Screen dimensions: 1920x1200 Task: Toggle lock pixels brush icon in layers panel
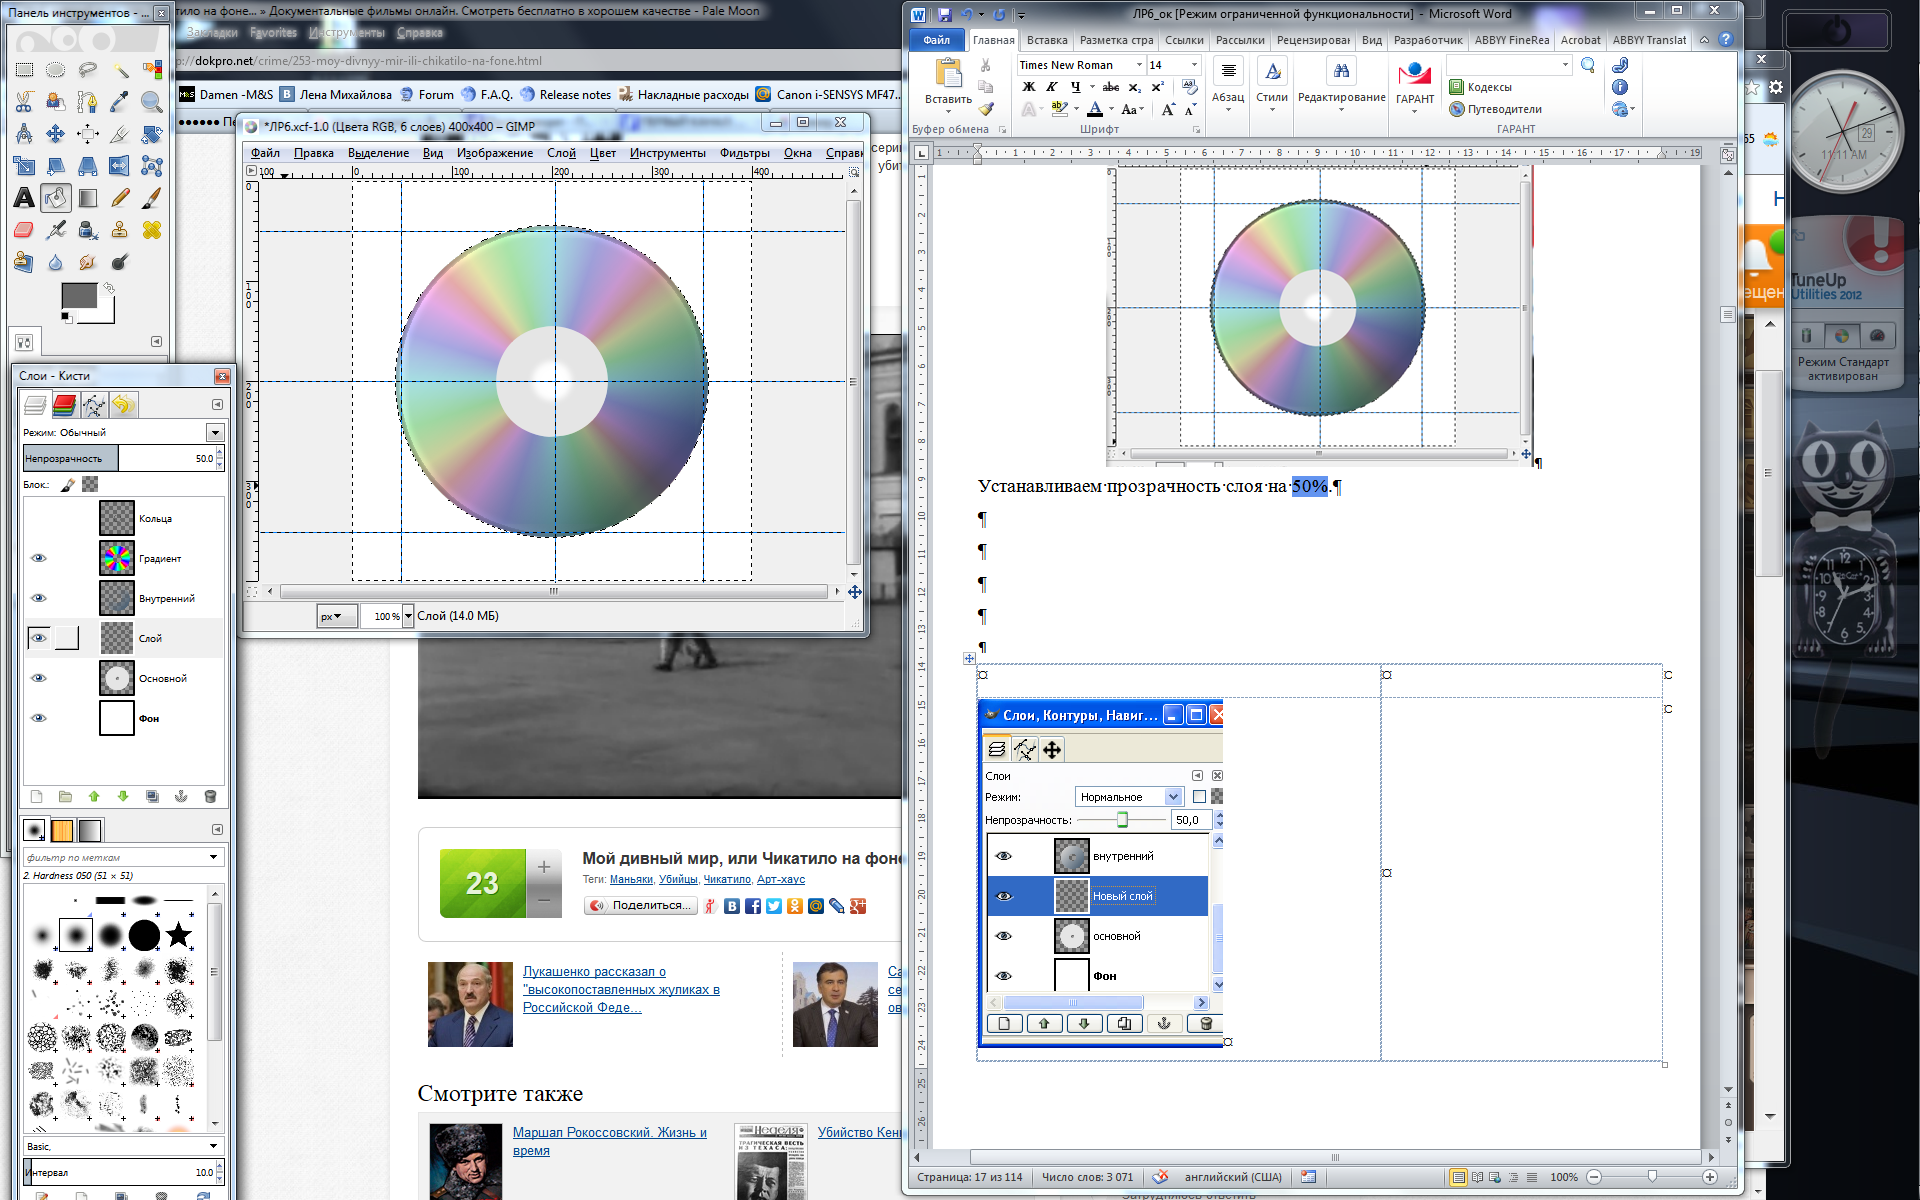[68, 485]
